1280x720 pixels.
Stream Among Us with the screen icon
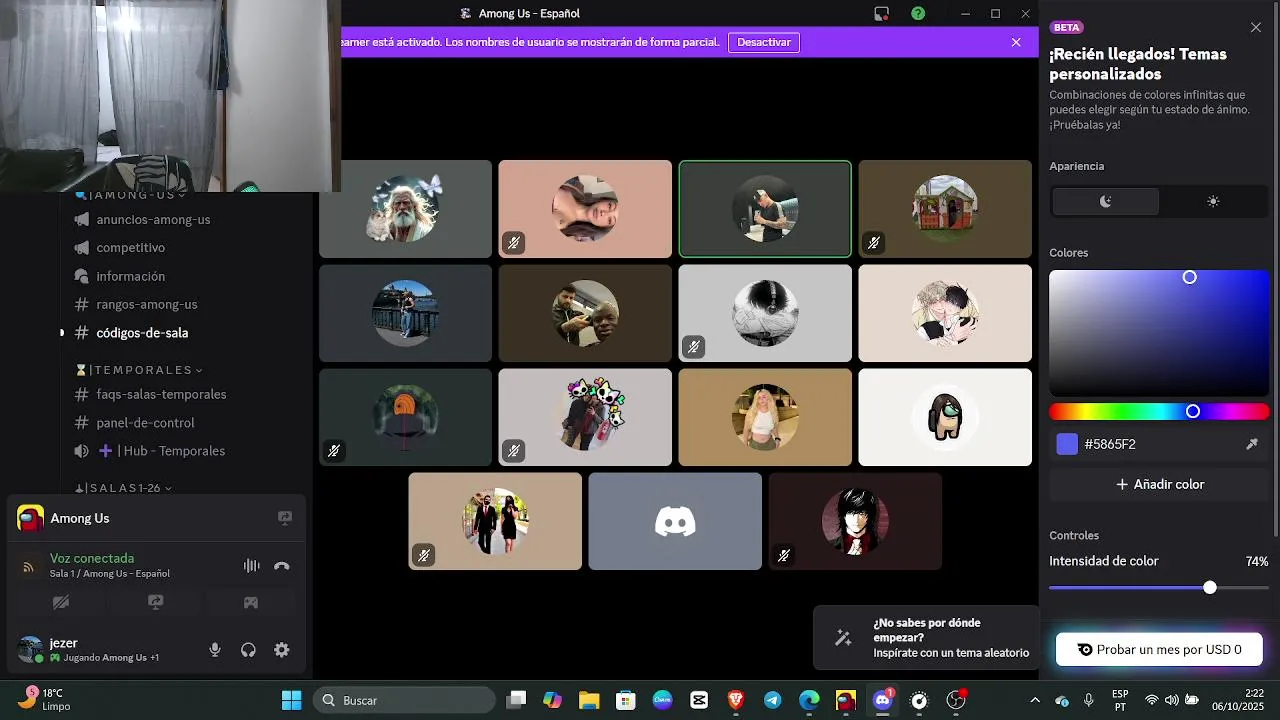(x=285, y=518)
